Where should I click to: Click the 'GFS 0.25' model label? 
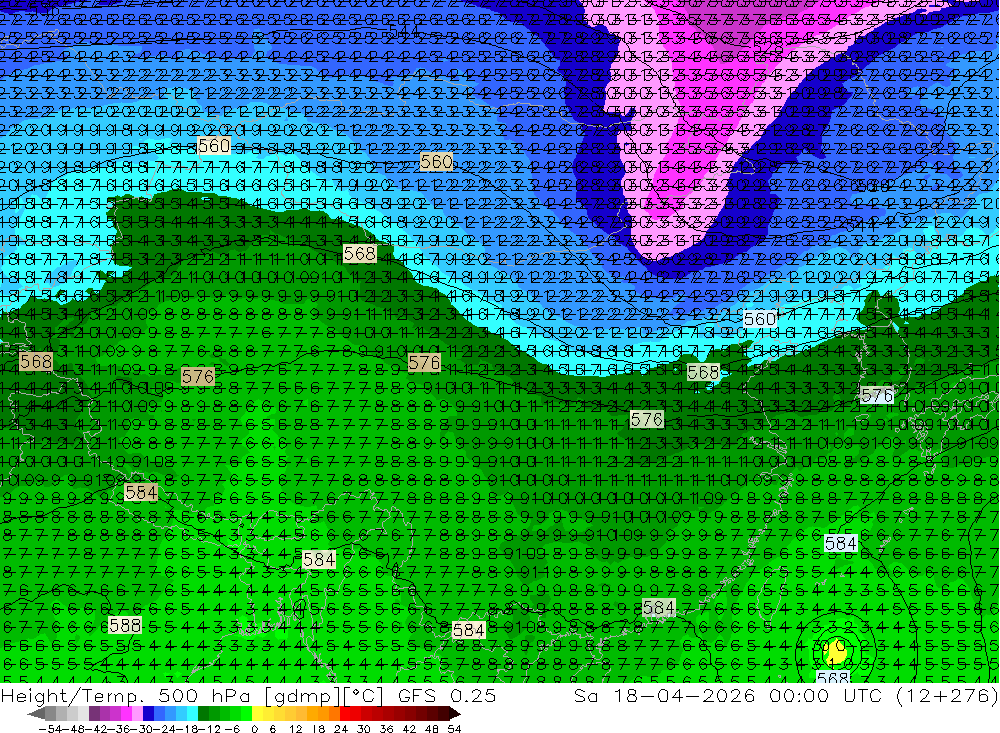click(x=446, y=695)
